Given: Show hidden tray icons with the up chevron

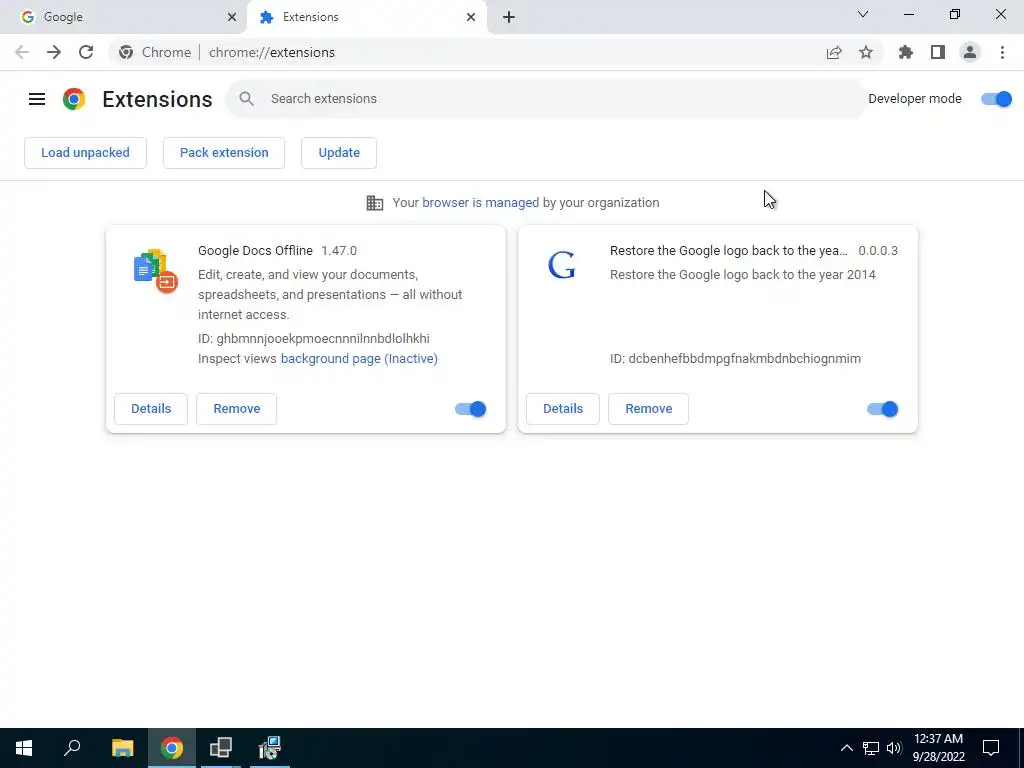Looking at the screenshot, I should [x=846, y=748].
